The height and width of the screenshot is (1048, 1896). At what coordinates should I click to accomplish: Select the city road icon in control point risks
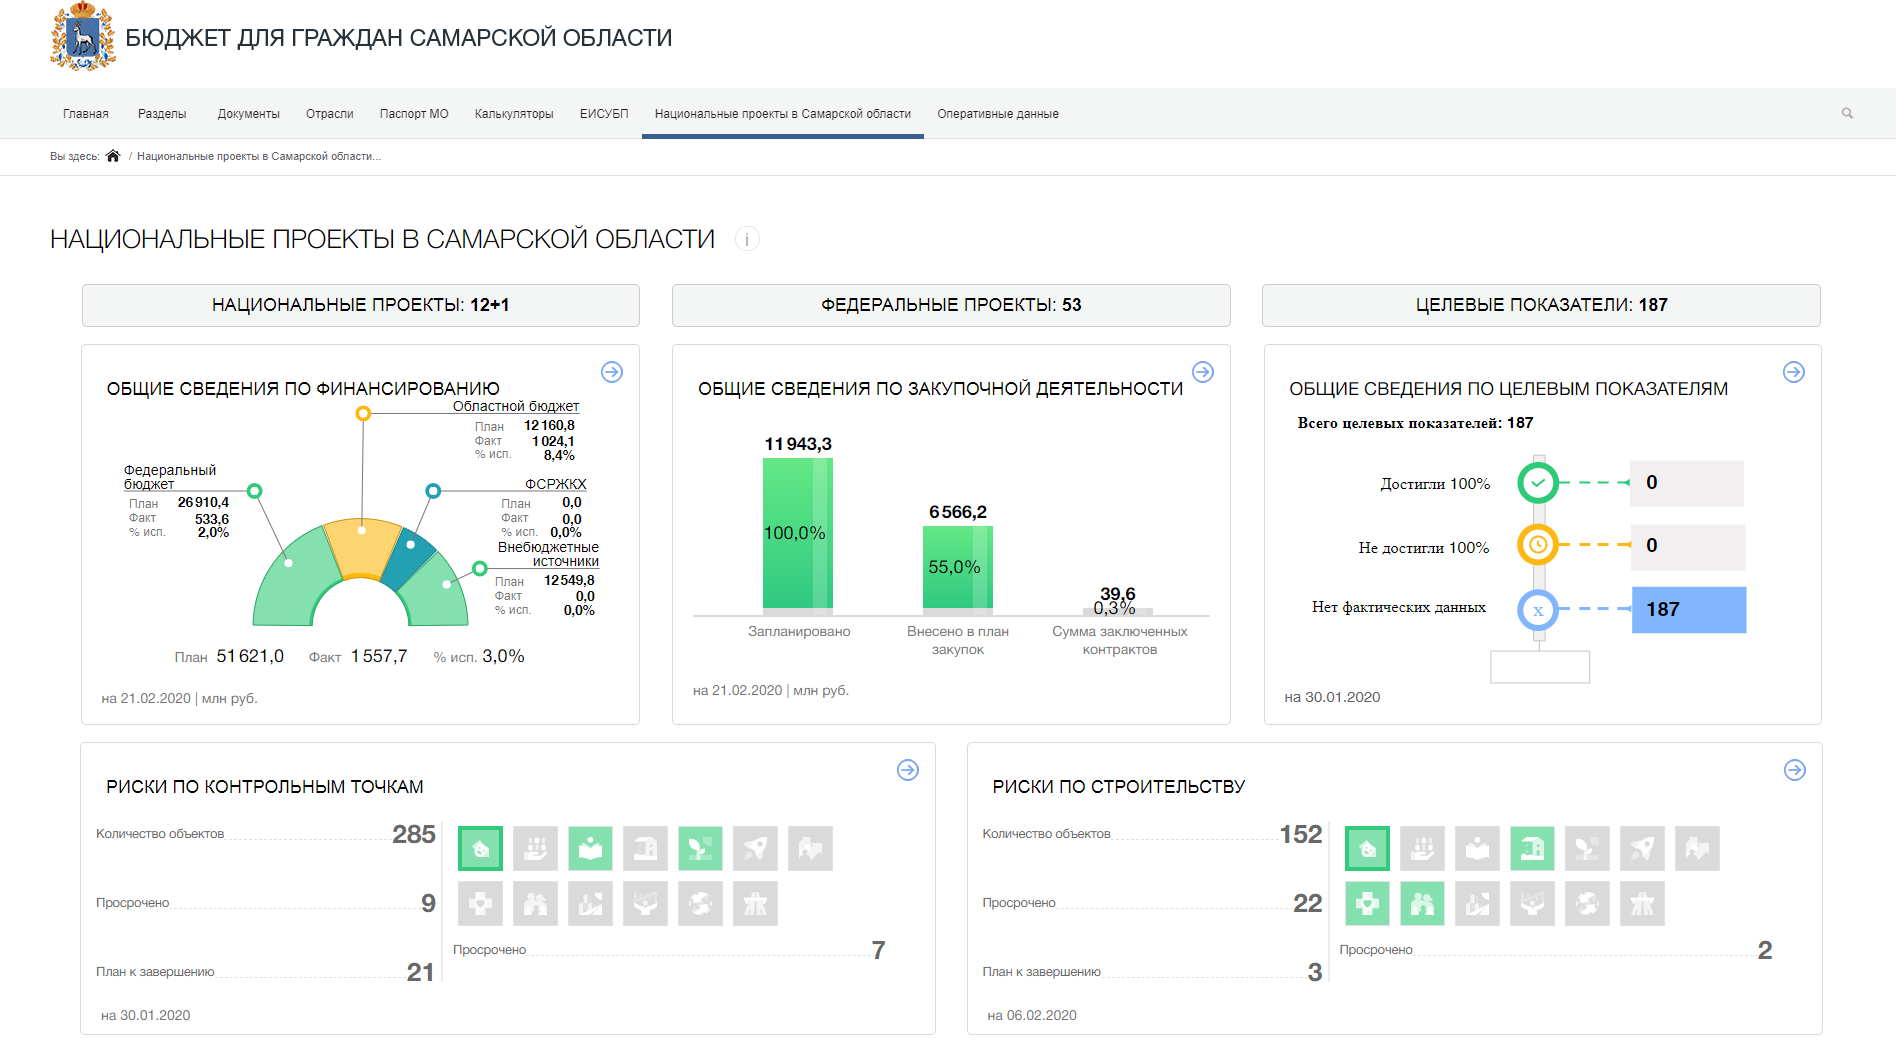click(590, 904)
